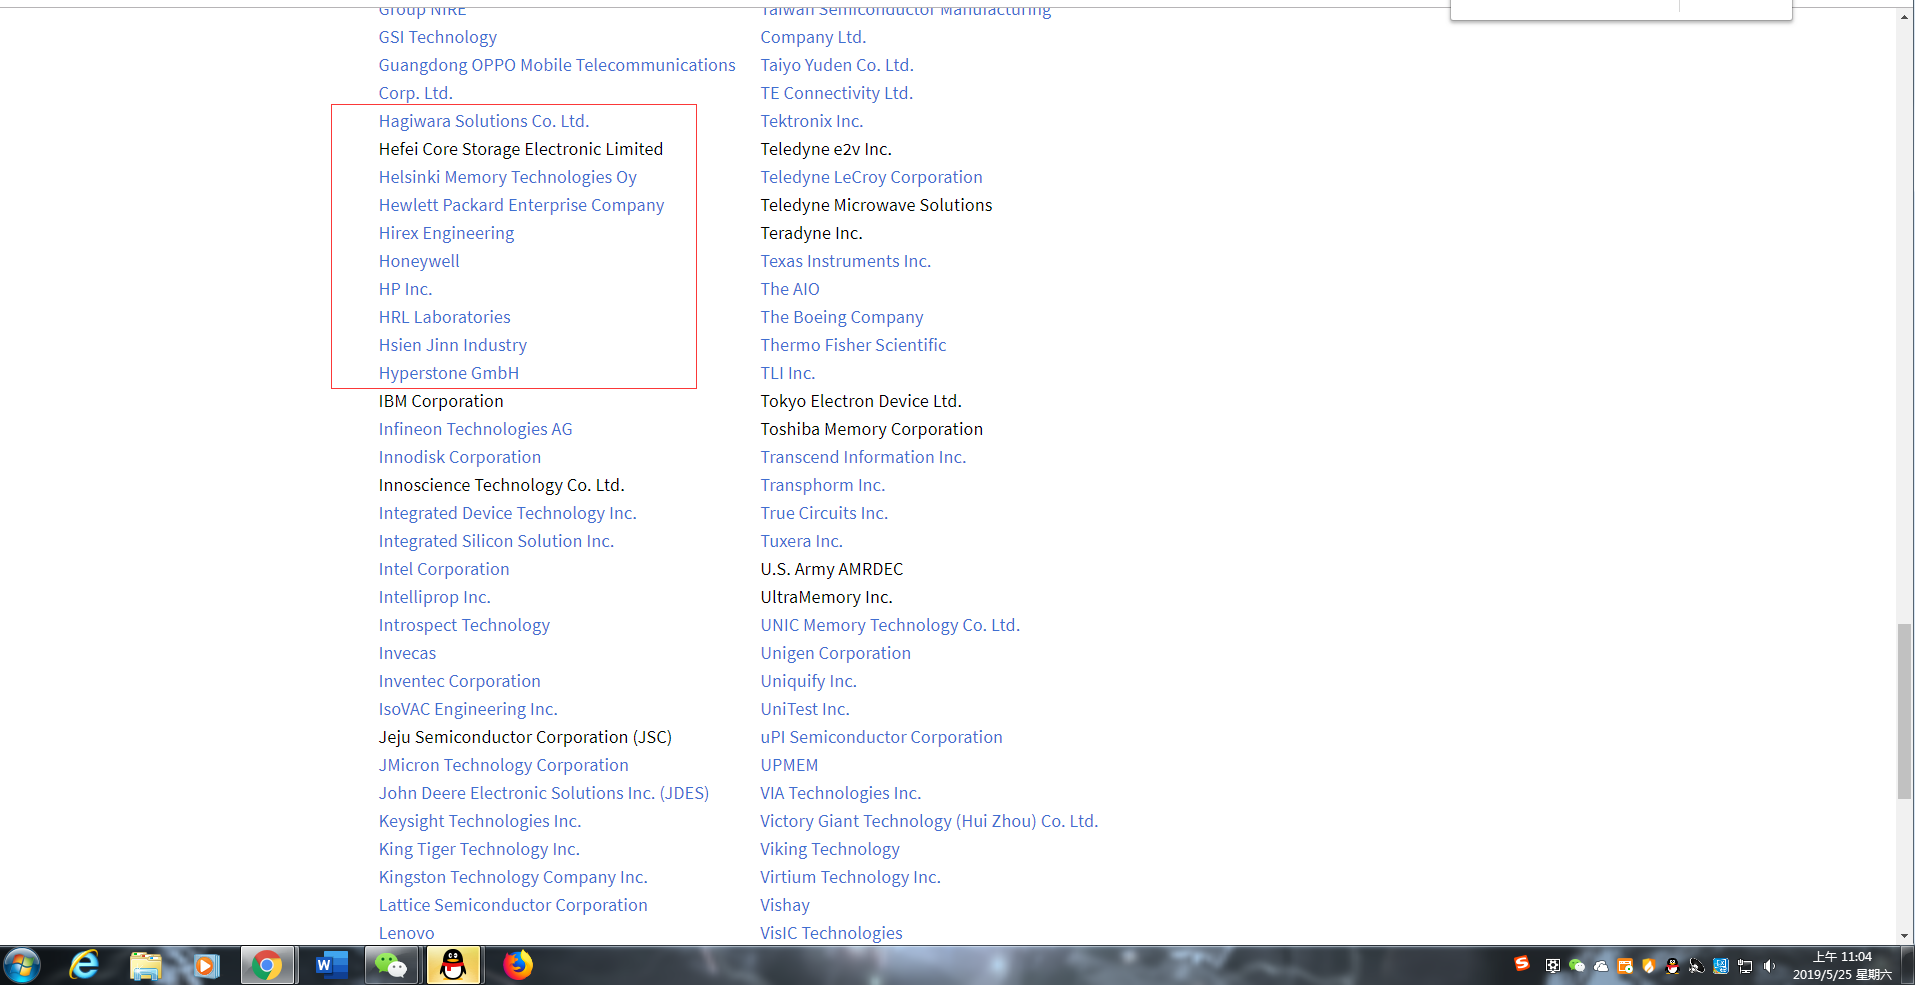This screenshot has height=985, width=1915.
Task: Open the Invecas link
Action: click(x=407, y=653)
